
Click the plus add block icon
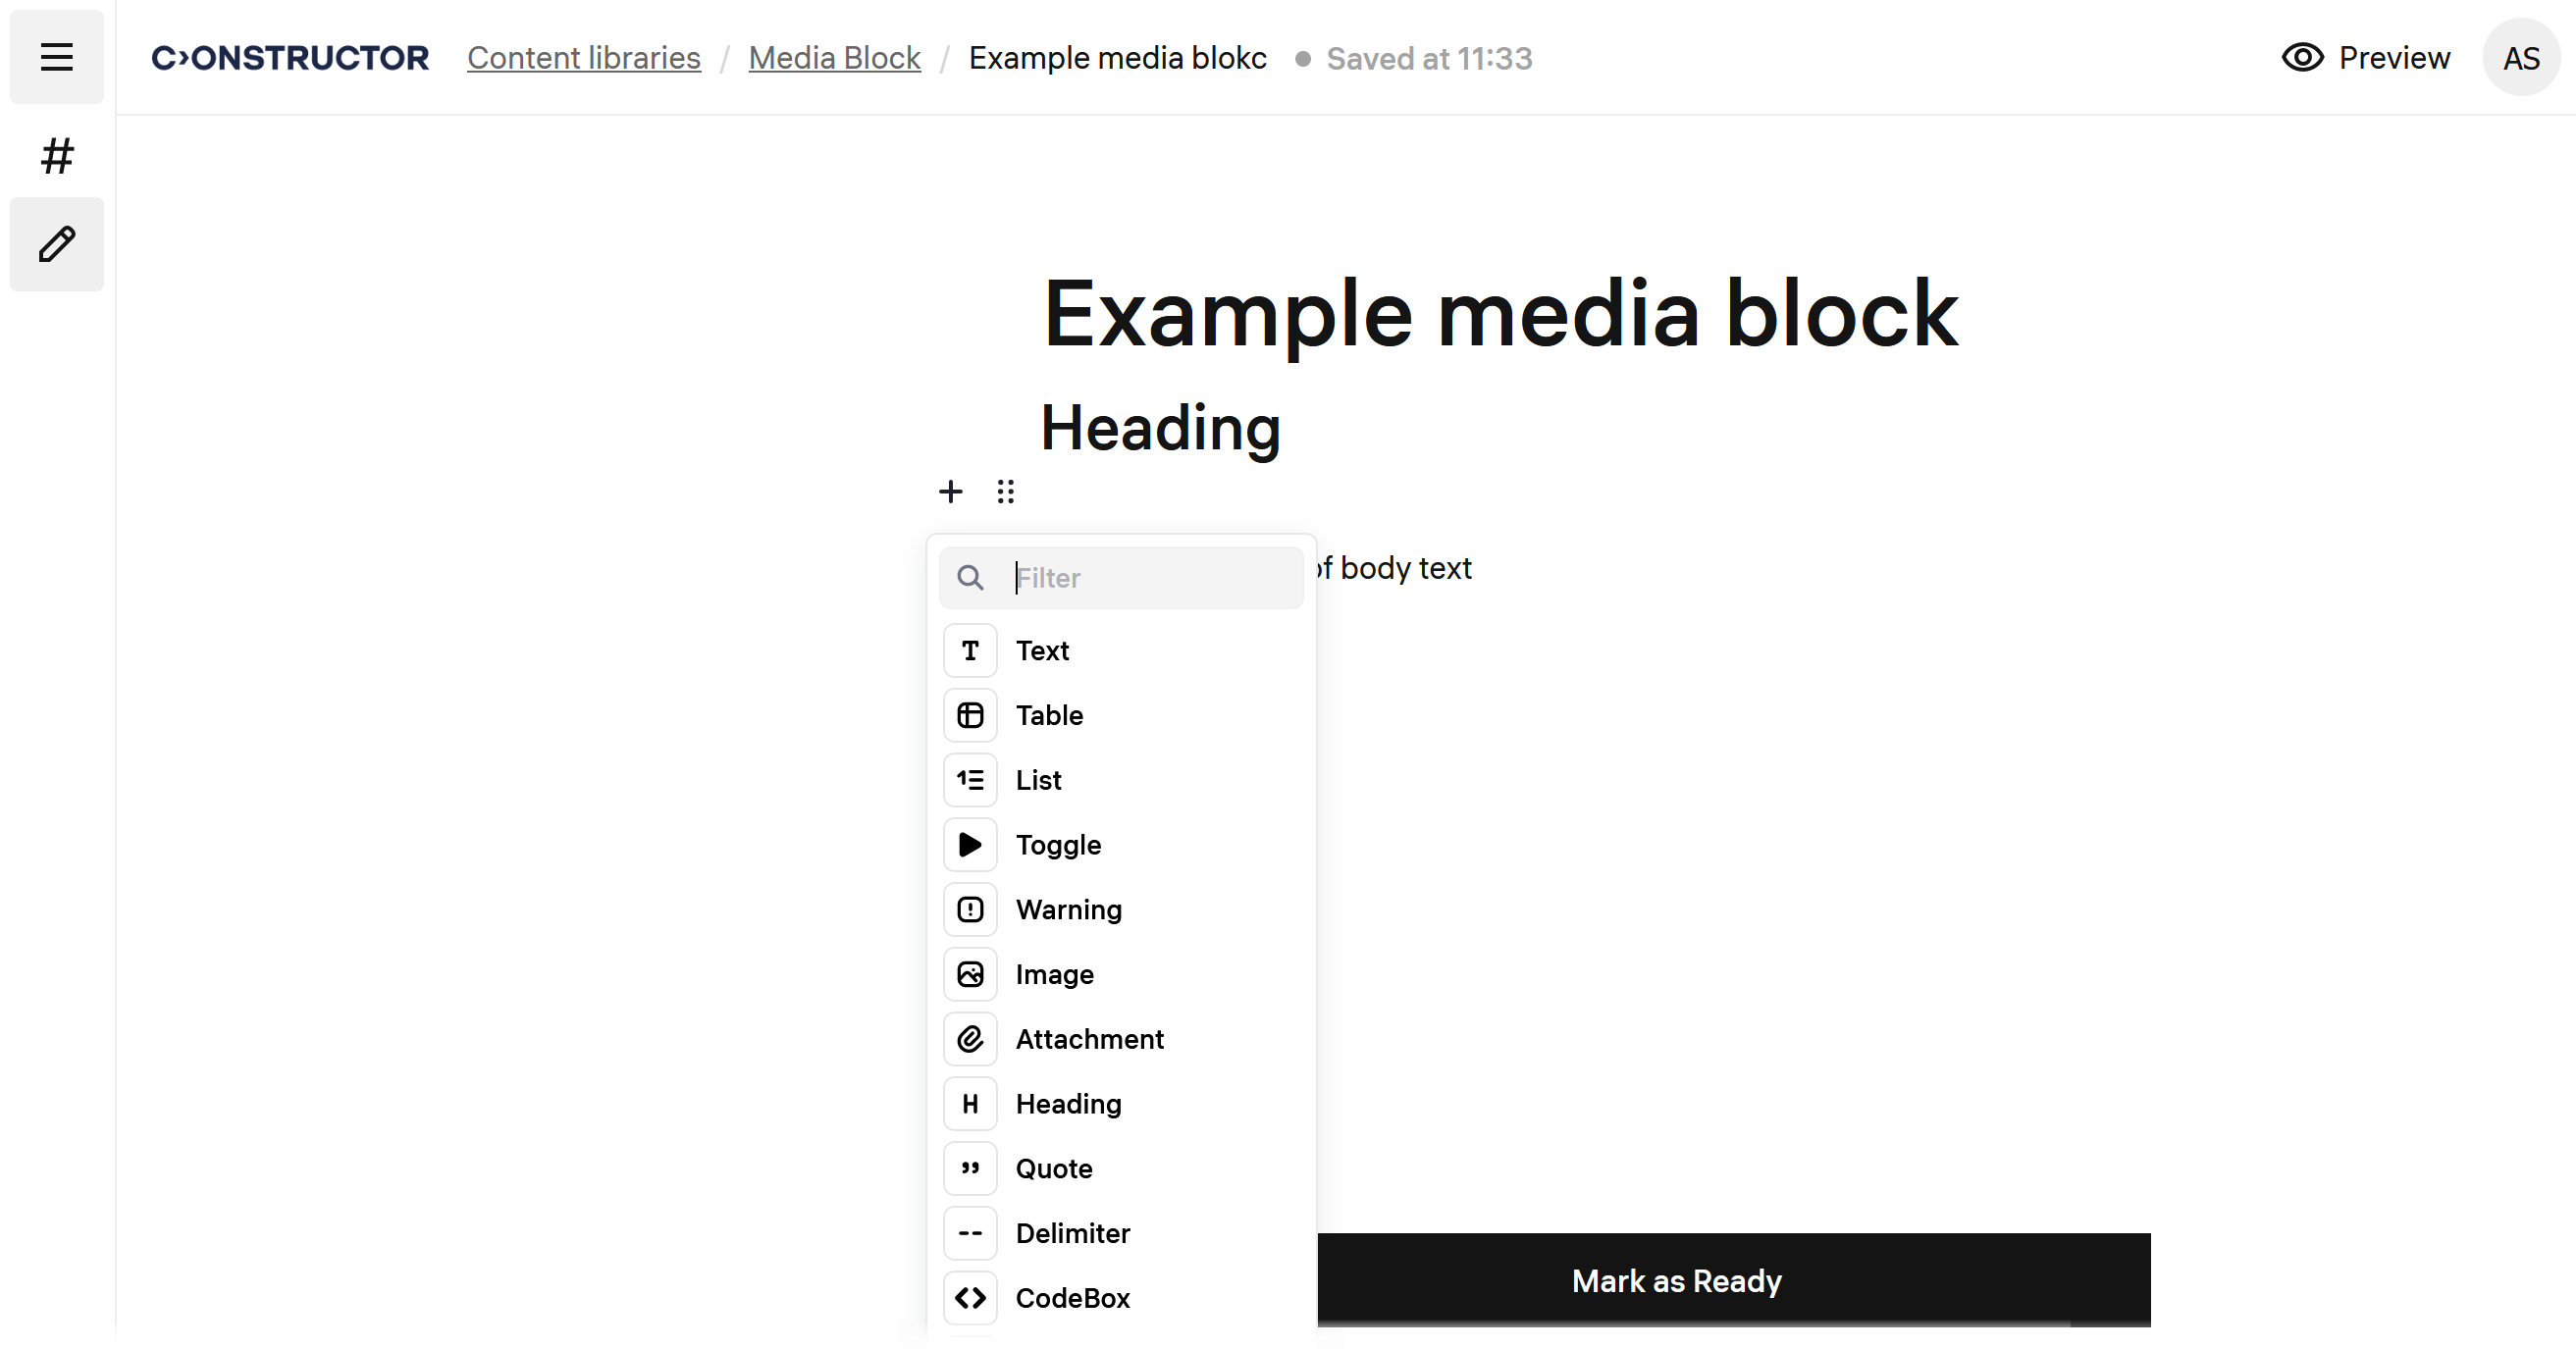click(x=950, y=491)
